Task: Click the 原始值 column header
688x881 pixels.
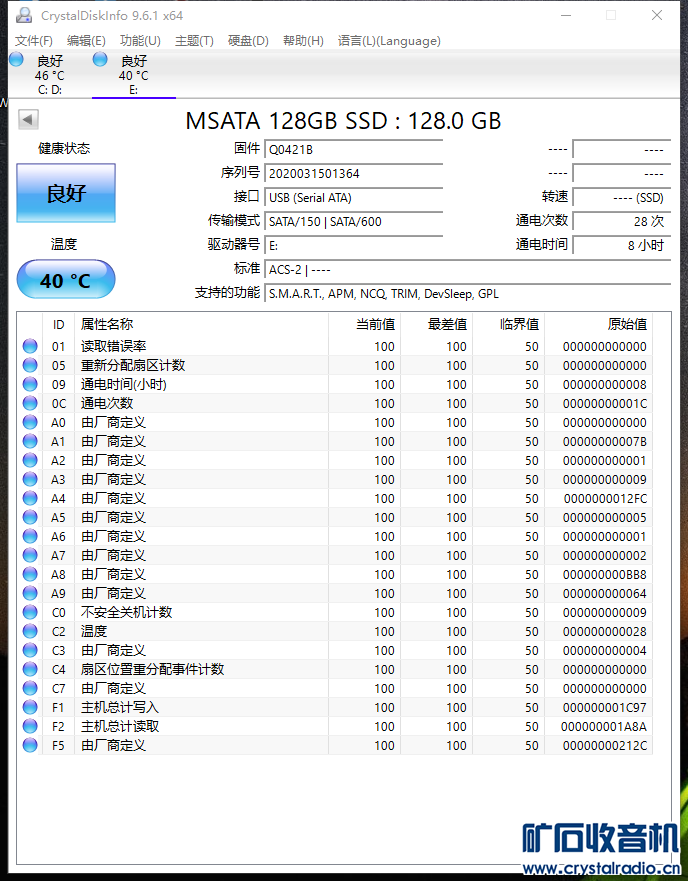Action: tap(626, 324)
